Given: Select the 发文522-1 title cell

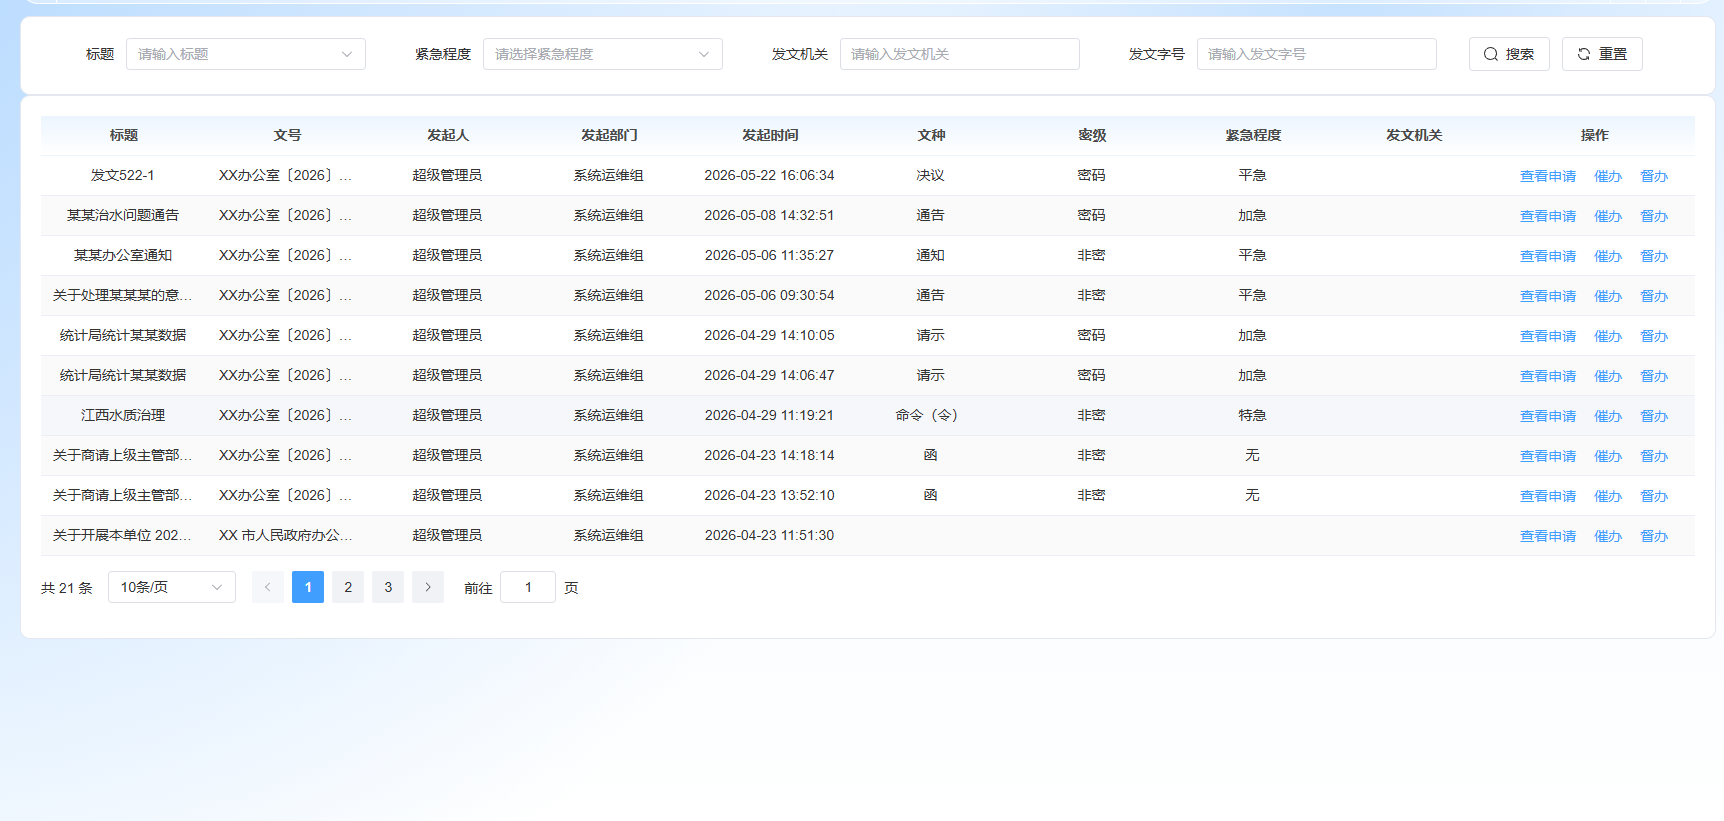Looking at the screenshot, I should (x=123, y=175).
